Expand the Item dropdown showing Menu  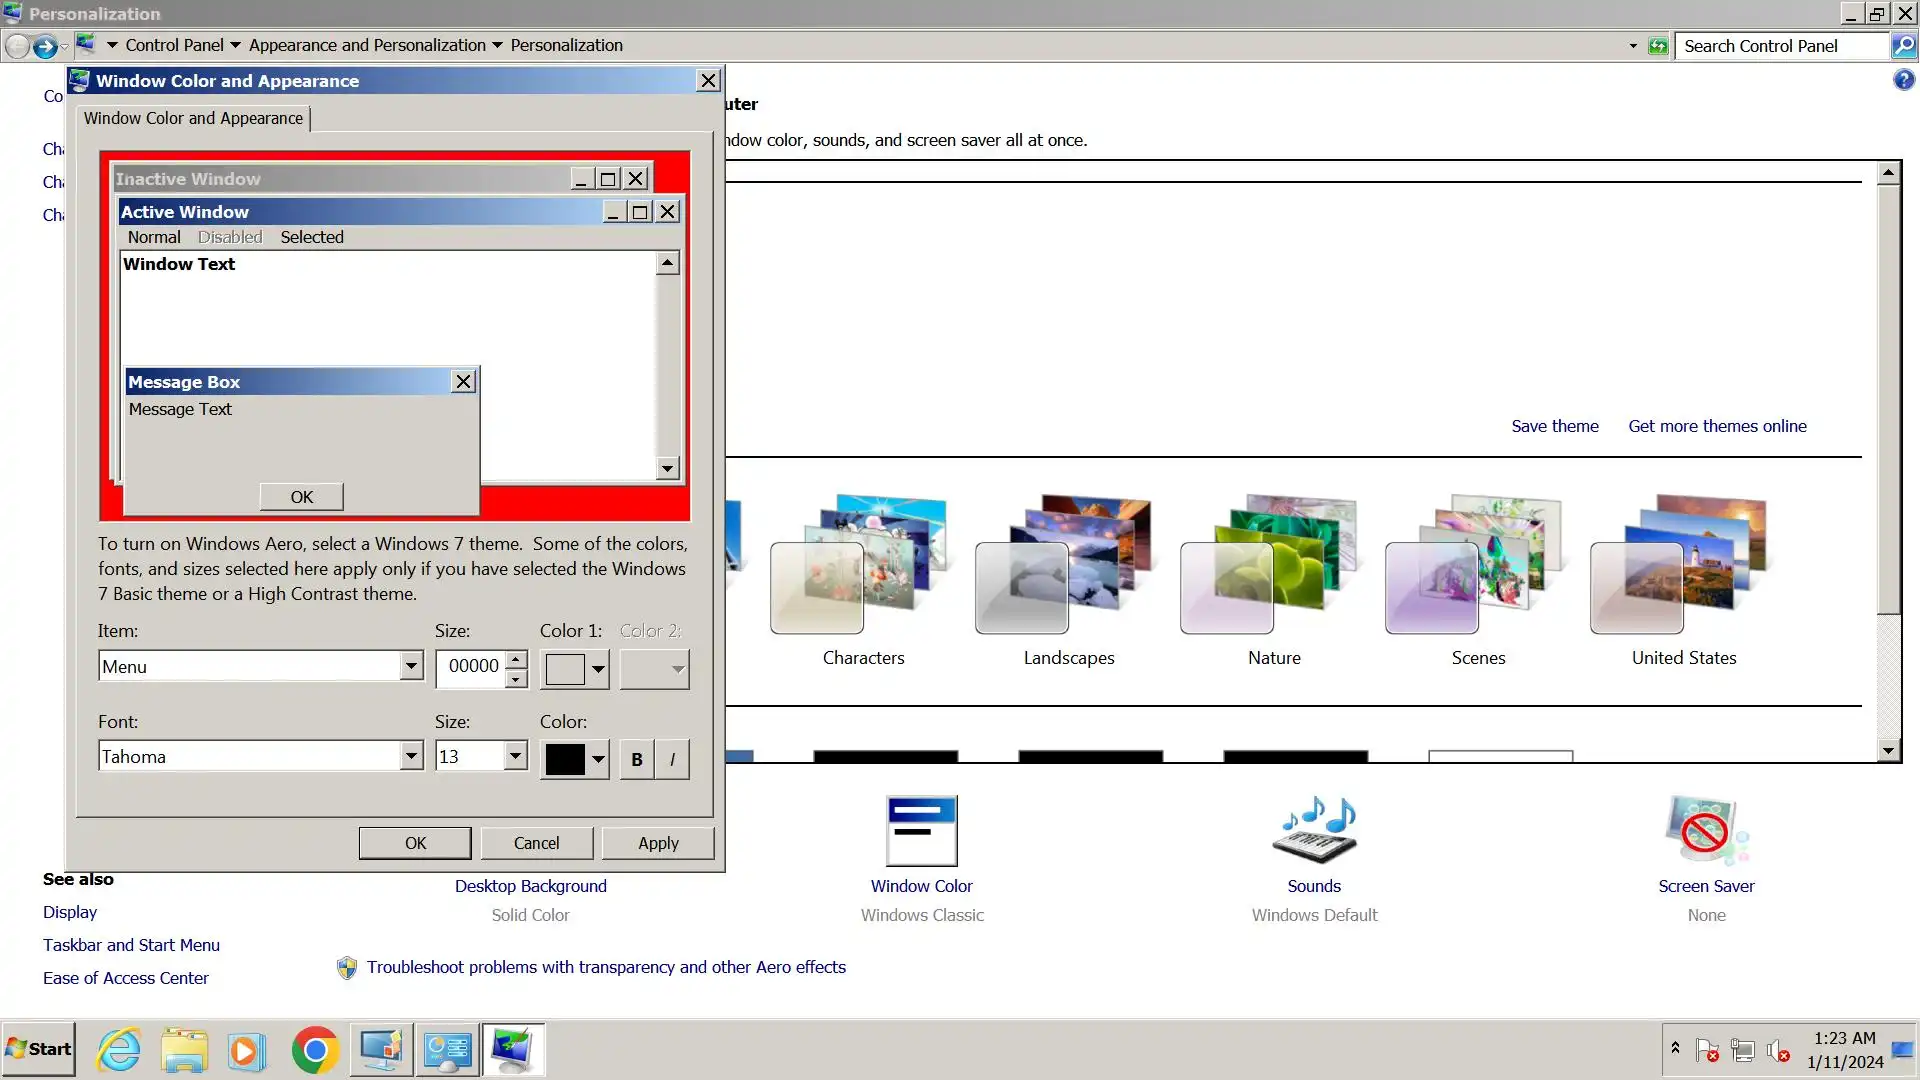tap(411, 666)
